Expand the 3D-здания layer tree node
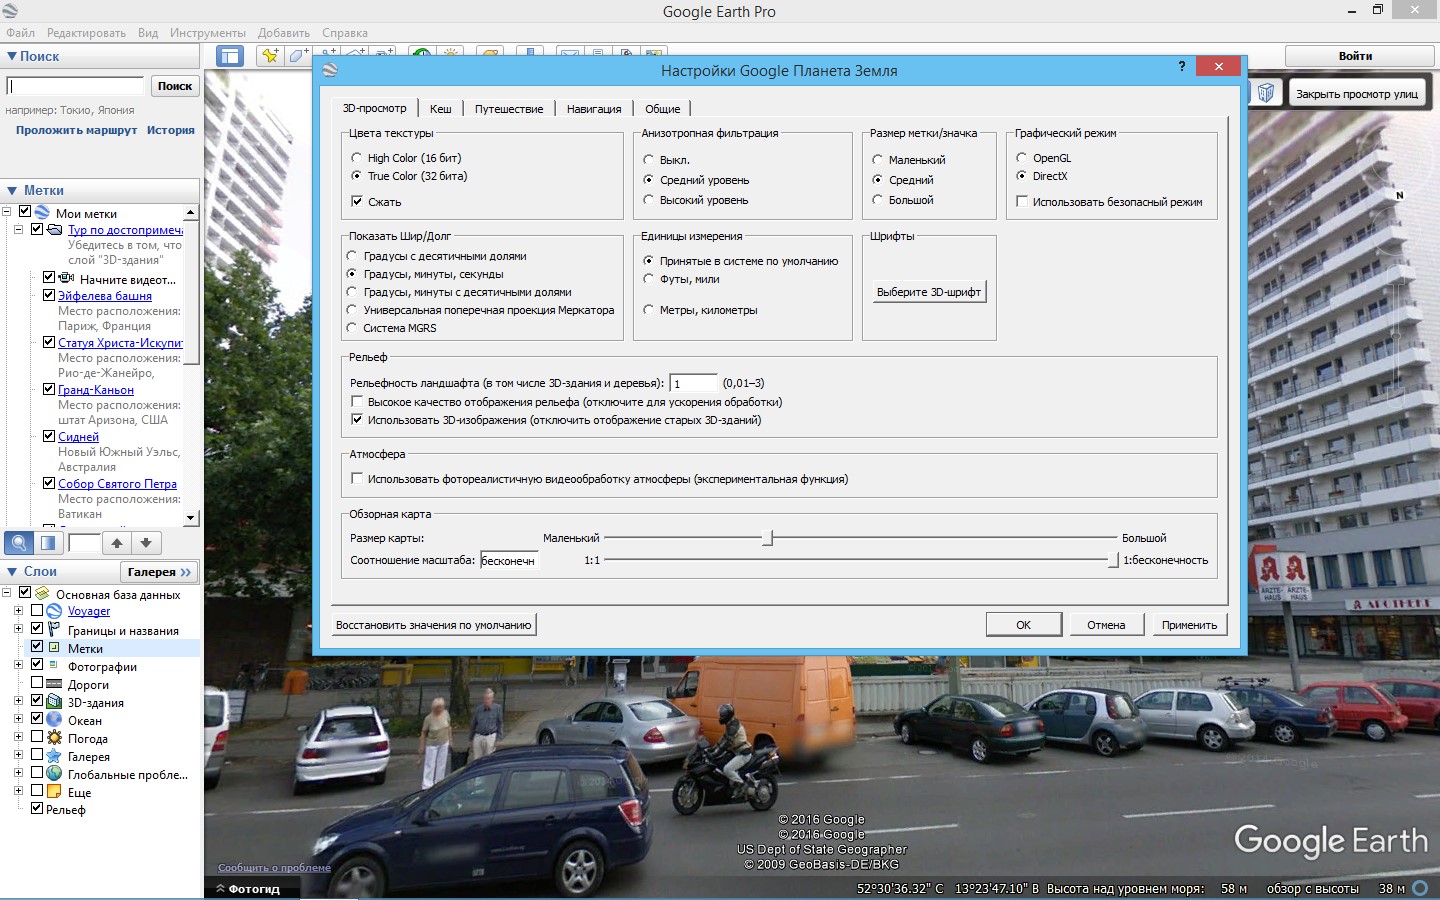The height and width of the screenshot is (900, 1440). point(18,702)
